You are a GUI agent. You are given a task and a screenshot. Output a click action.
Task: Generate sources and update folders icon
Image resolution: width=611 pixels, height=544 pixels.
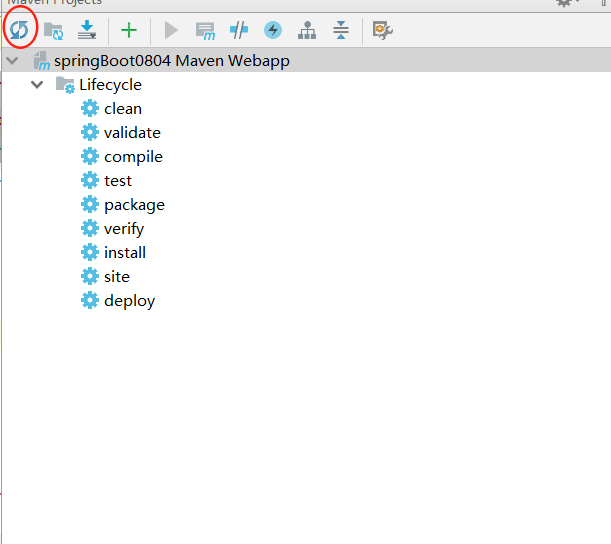(53, 31)
